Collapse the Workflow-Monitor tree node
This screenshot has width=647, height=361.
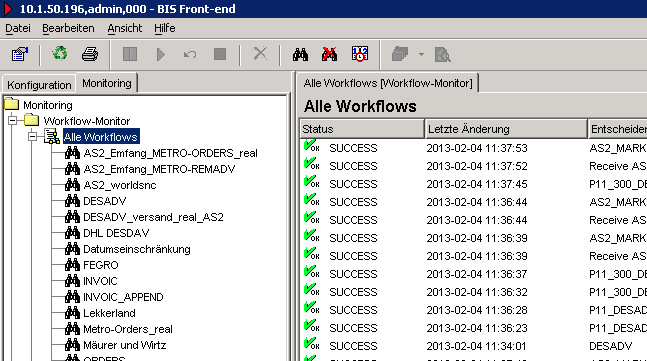[x=12, y=121]
